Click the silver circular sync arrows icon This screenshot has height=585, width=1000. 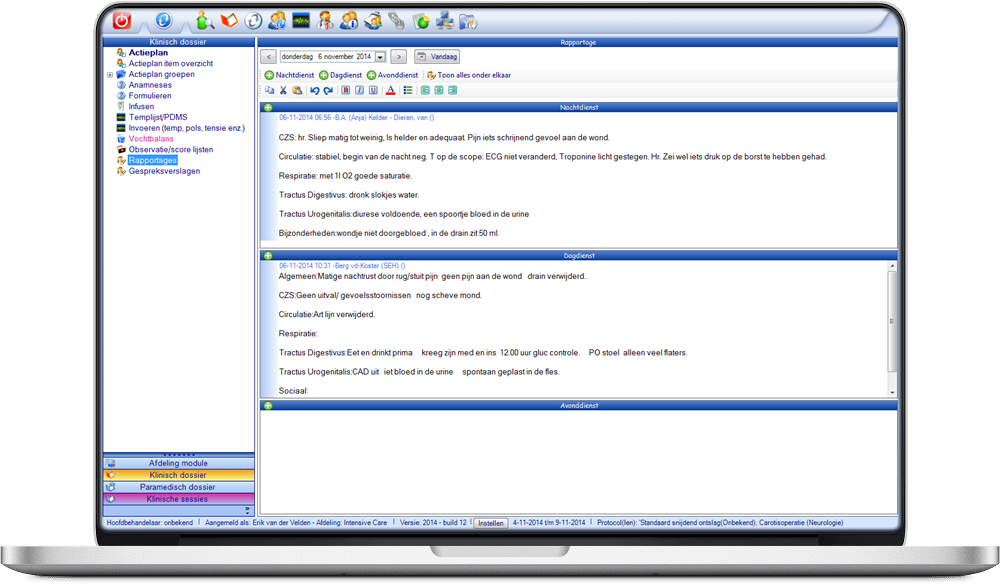tap(253, 21)
